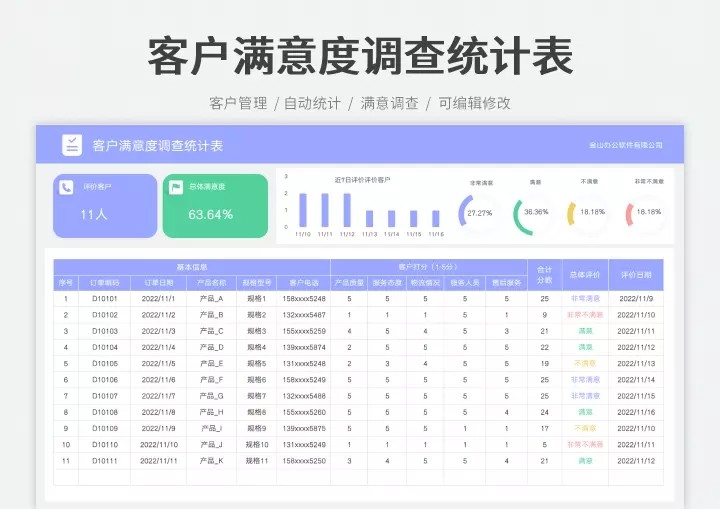Select evaluation date cell 2022/11/16
720x509 pixels.
636,412
